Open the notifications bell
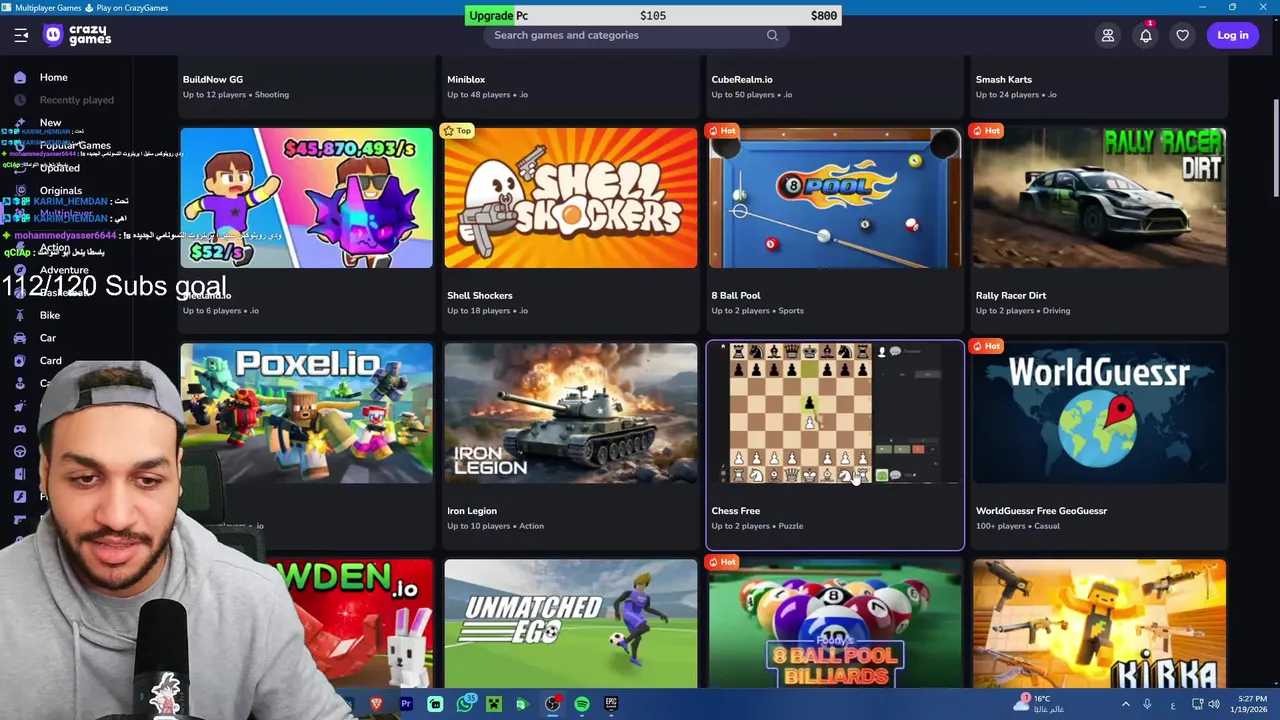 click(x=1146, y=35)
